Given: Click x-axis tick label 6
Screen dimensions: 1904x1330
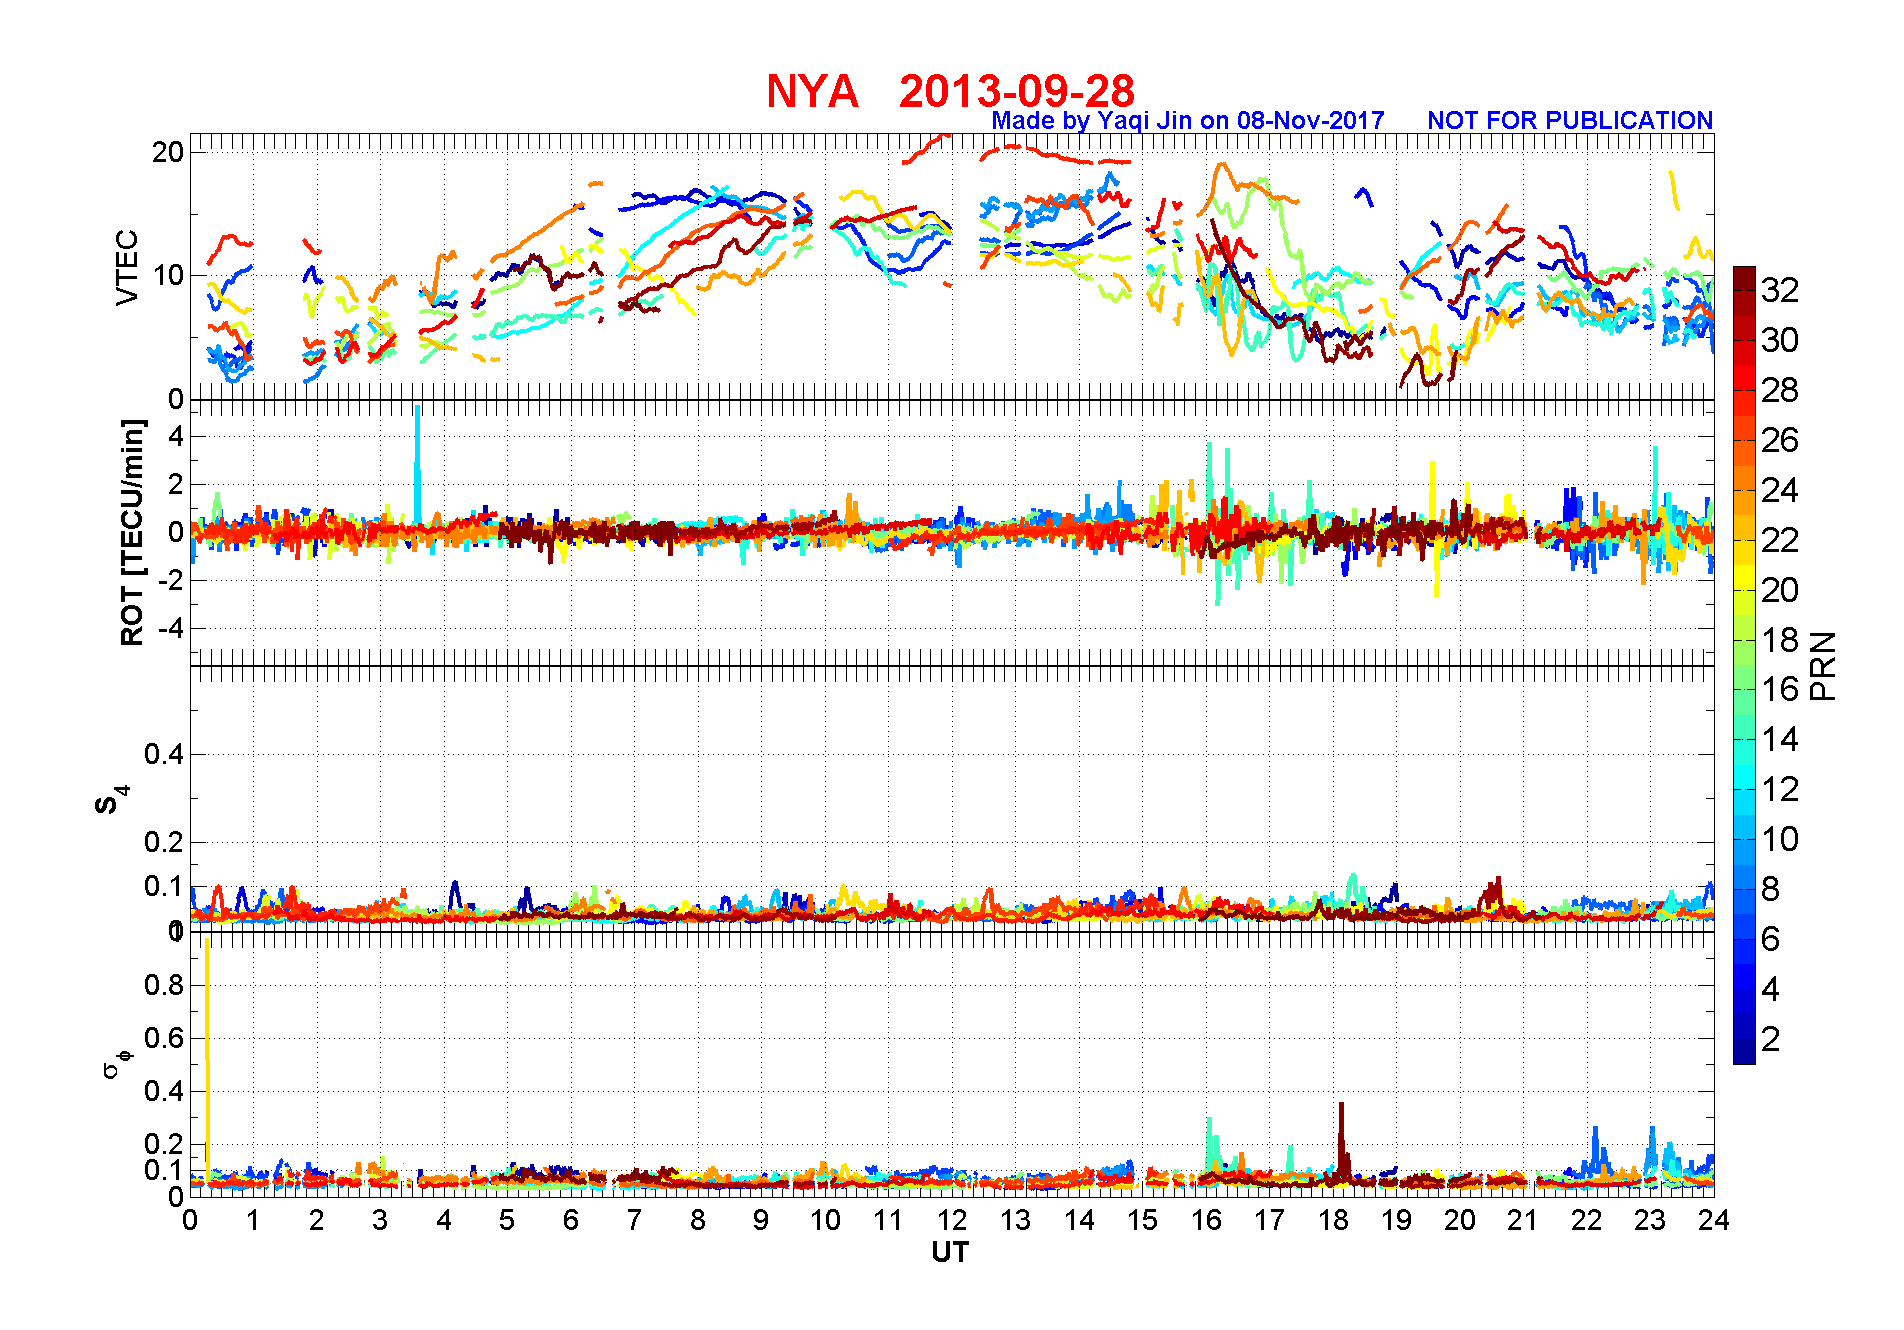Looking at the screenshot, I should coord(571,1220).
